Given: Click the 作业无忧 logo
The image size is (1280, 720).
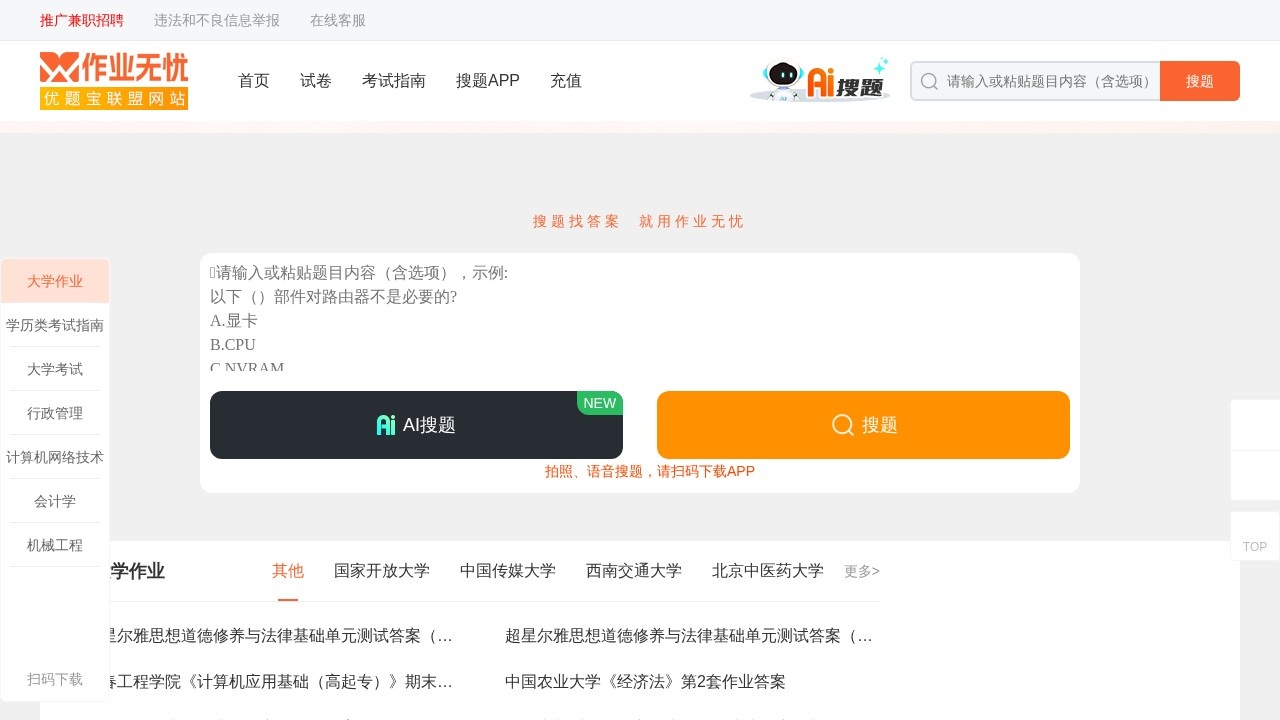Looking at the screenshot, I should coord(113,80).
